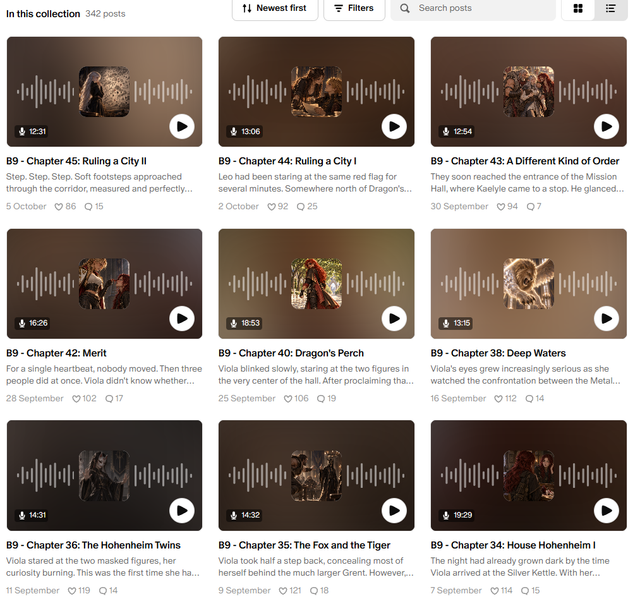Play Chapter 34: House Hohenheim I audio
Screen dimensions: 640x608
coord(606,510)
